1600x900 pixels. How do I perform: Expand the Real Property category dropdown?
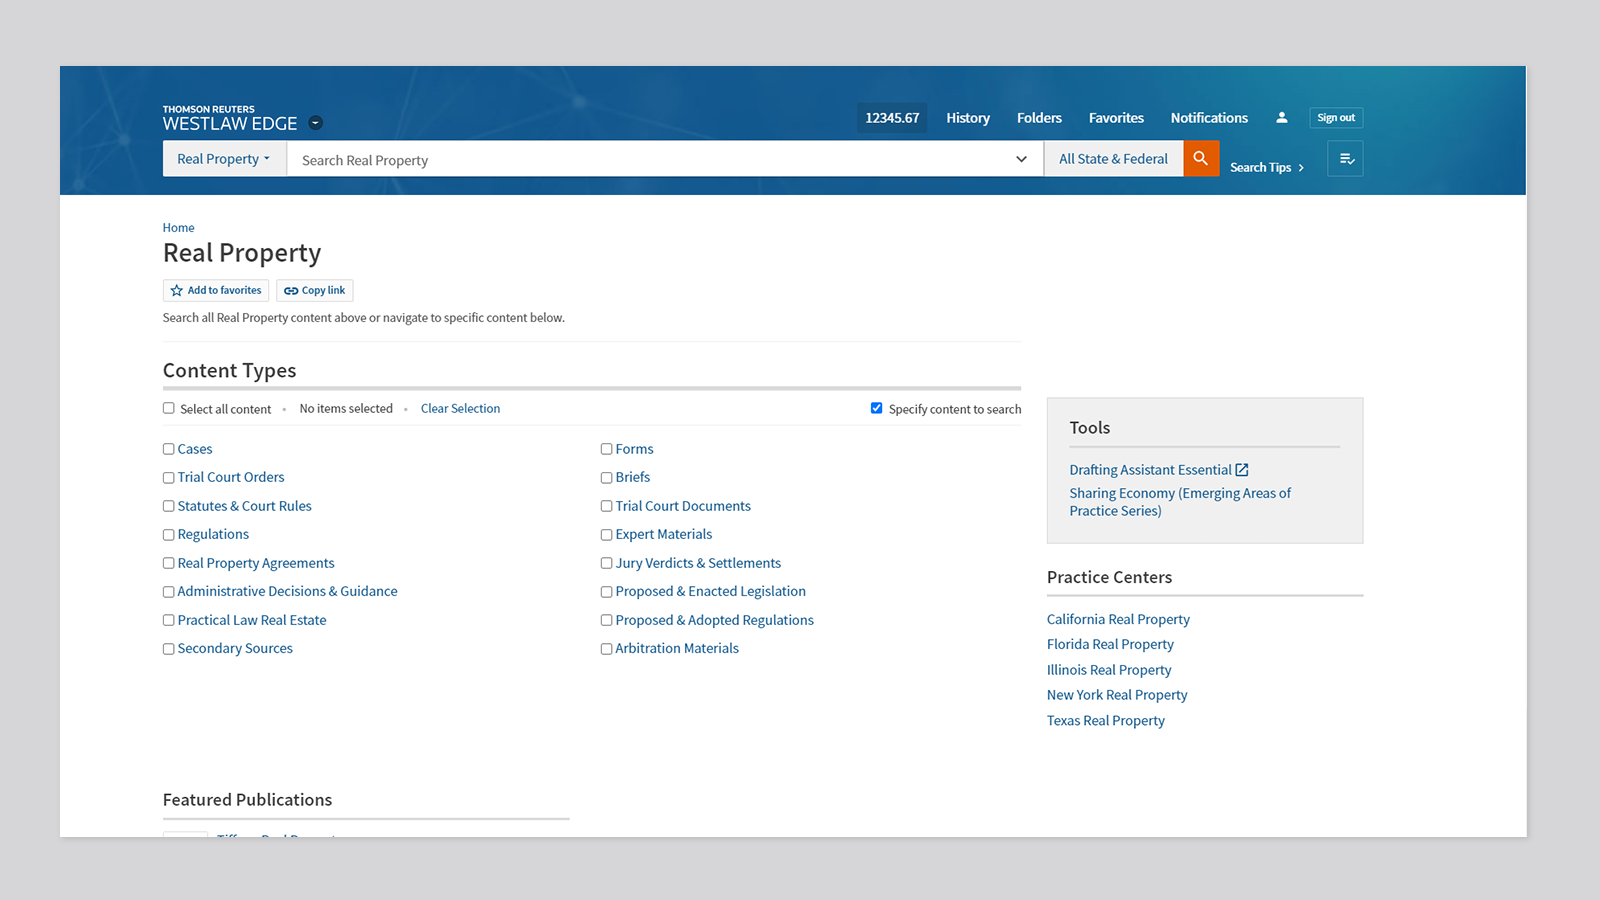tap(224, 159)
